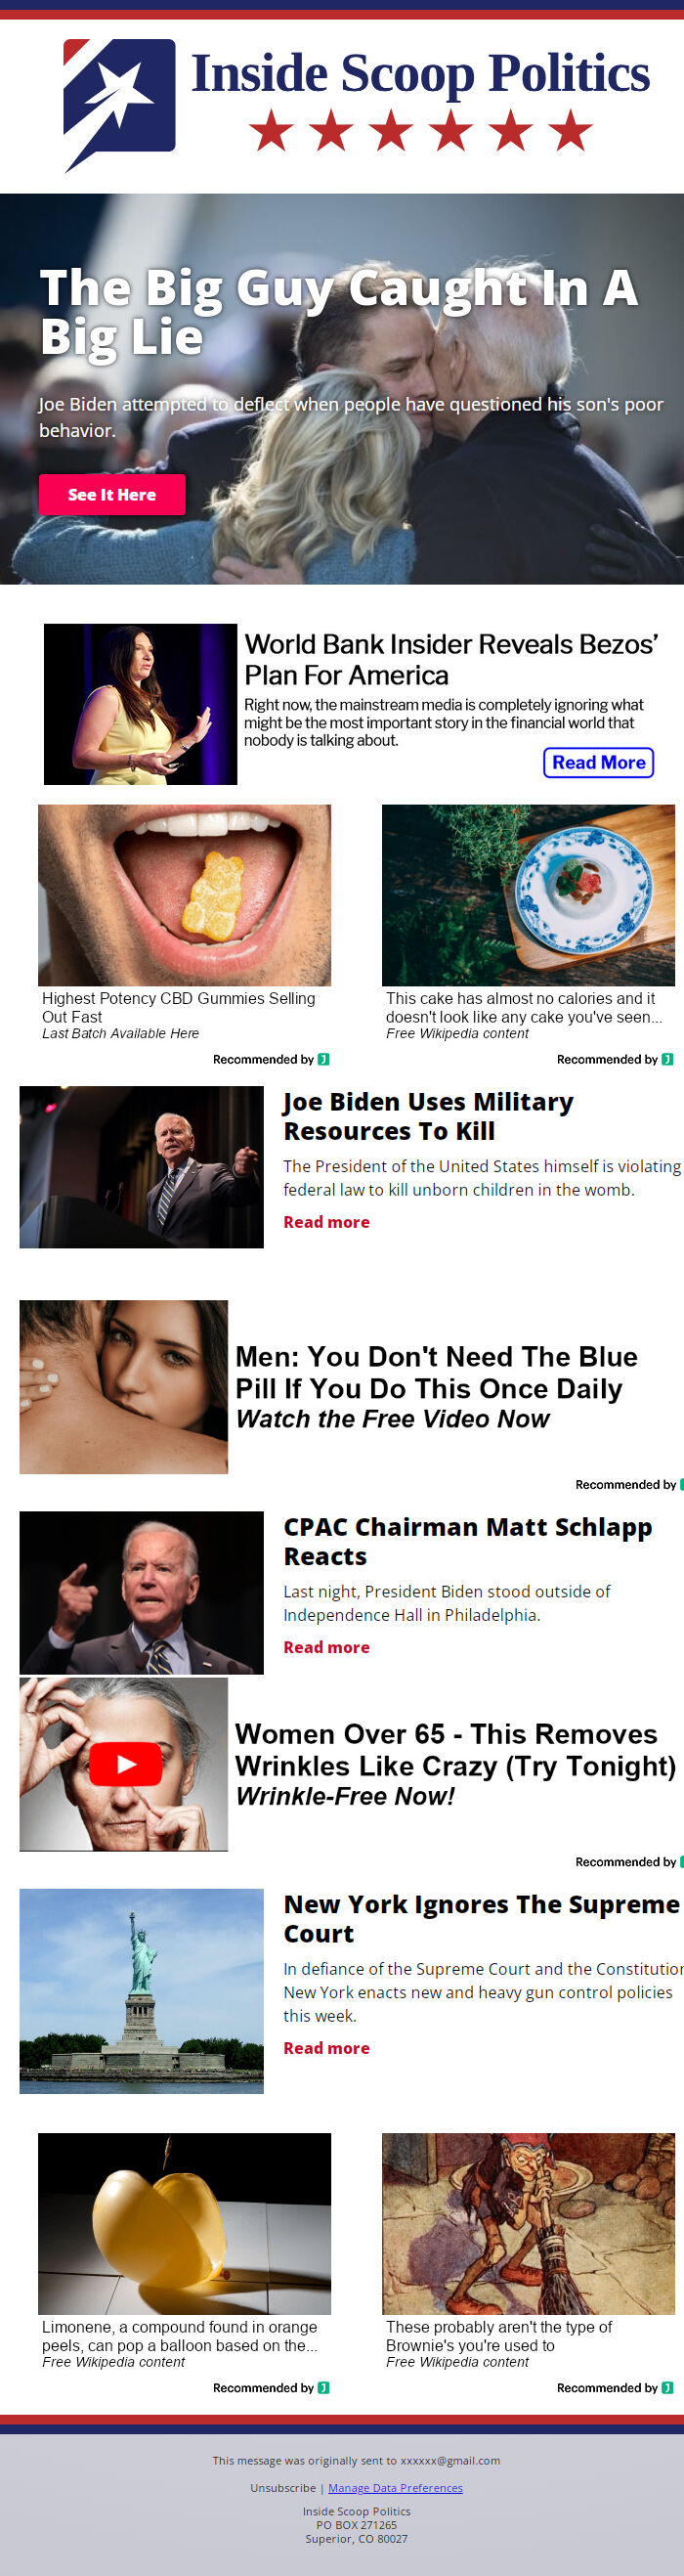Click the Inside Scoop Politics star logo
The width and height of the screenshot is (684, 2576).
pyautogui.click(x=119, y=104)
